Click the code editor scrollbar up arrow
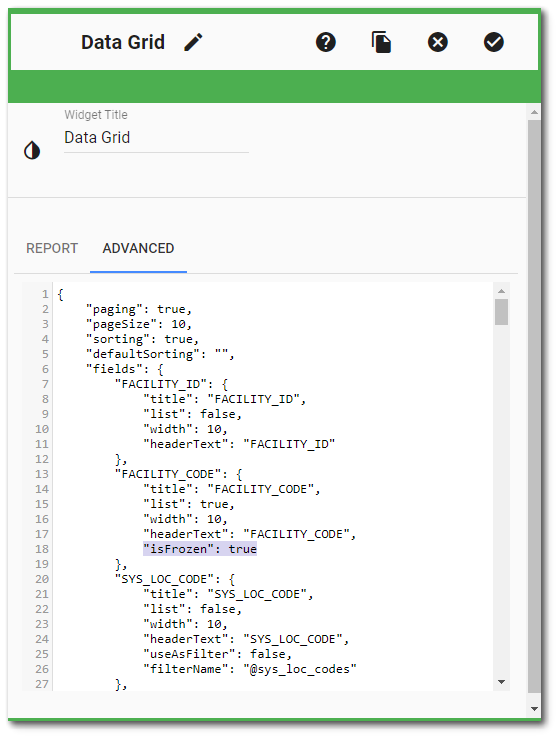 (x=502, y=291)
